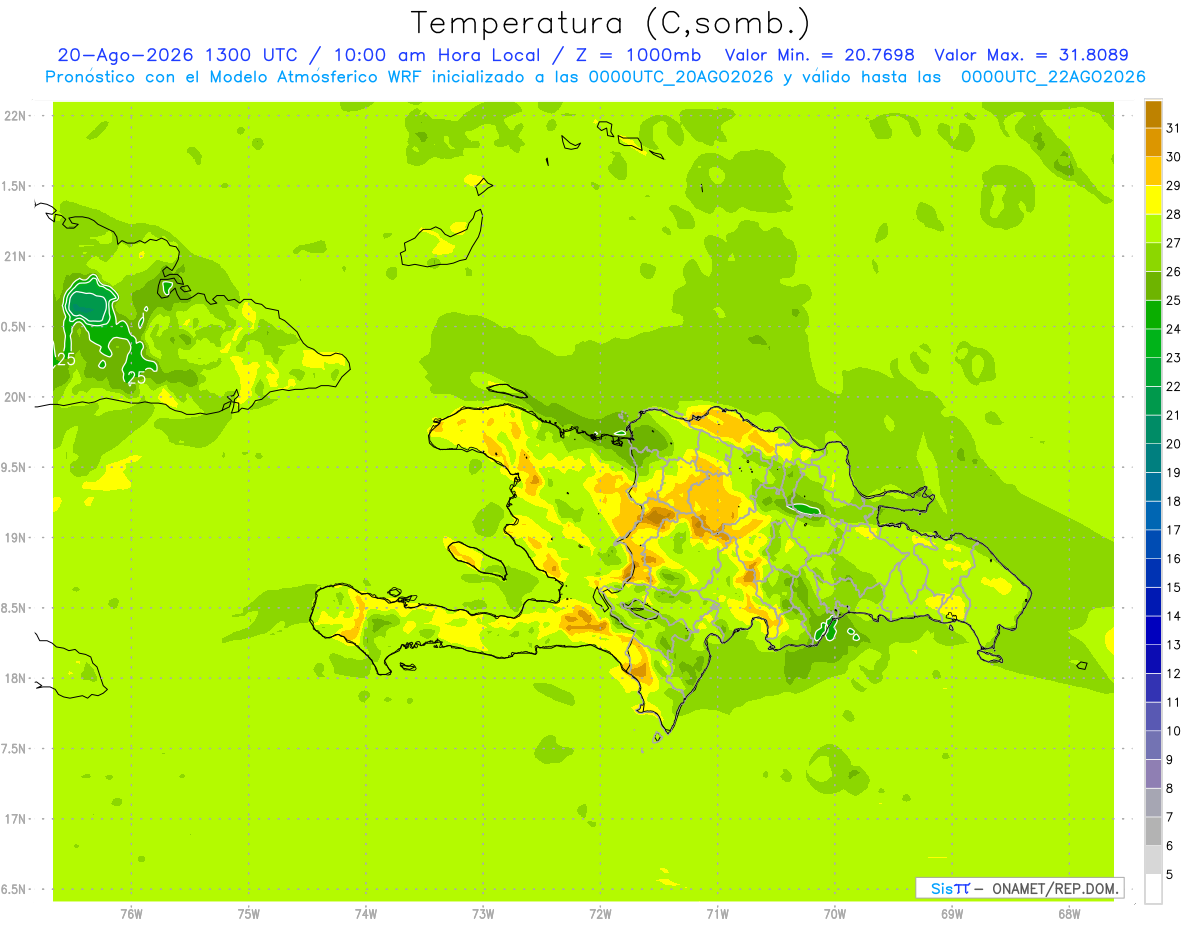The height and width of the screenshot is (927, 1200).
Task: Pick the legend swatch between 26 and 27
Action: (1153, 257)
